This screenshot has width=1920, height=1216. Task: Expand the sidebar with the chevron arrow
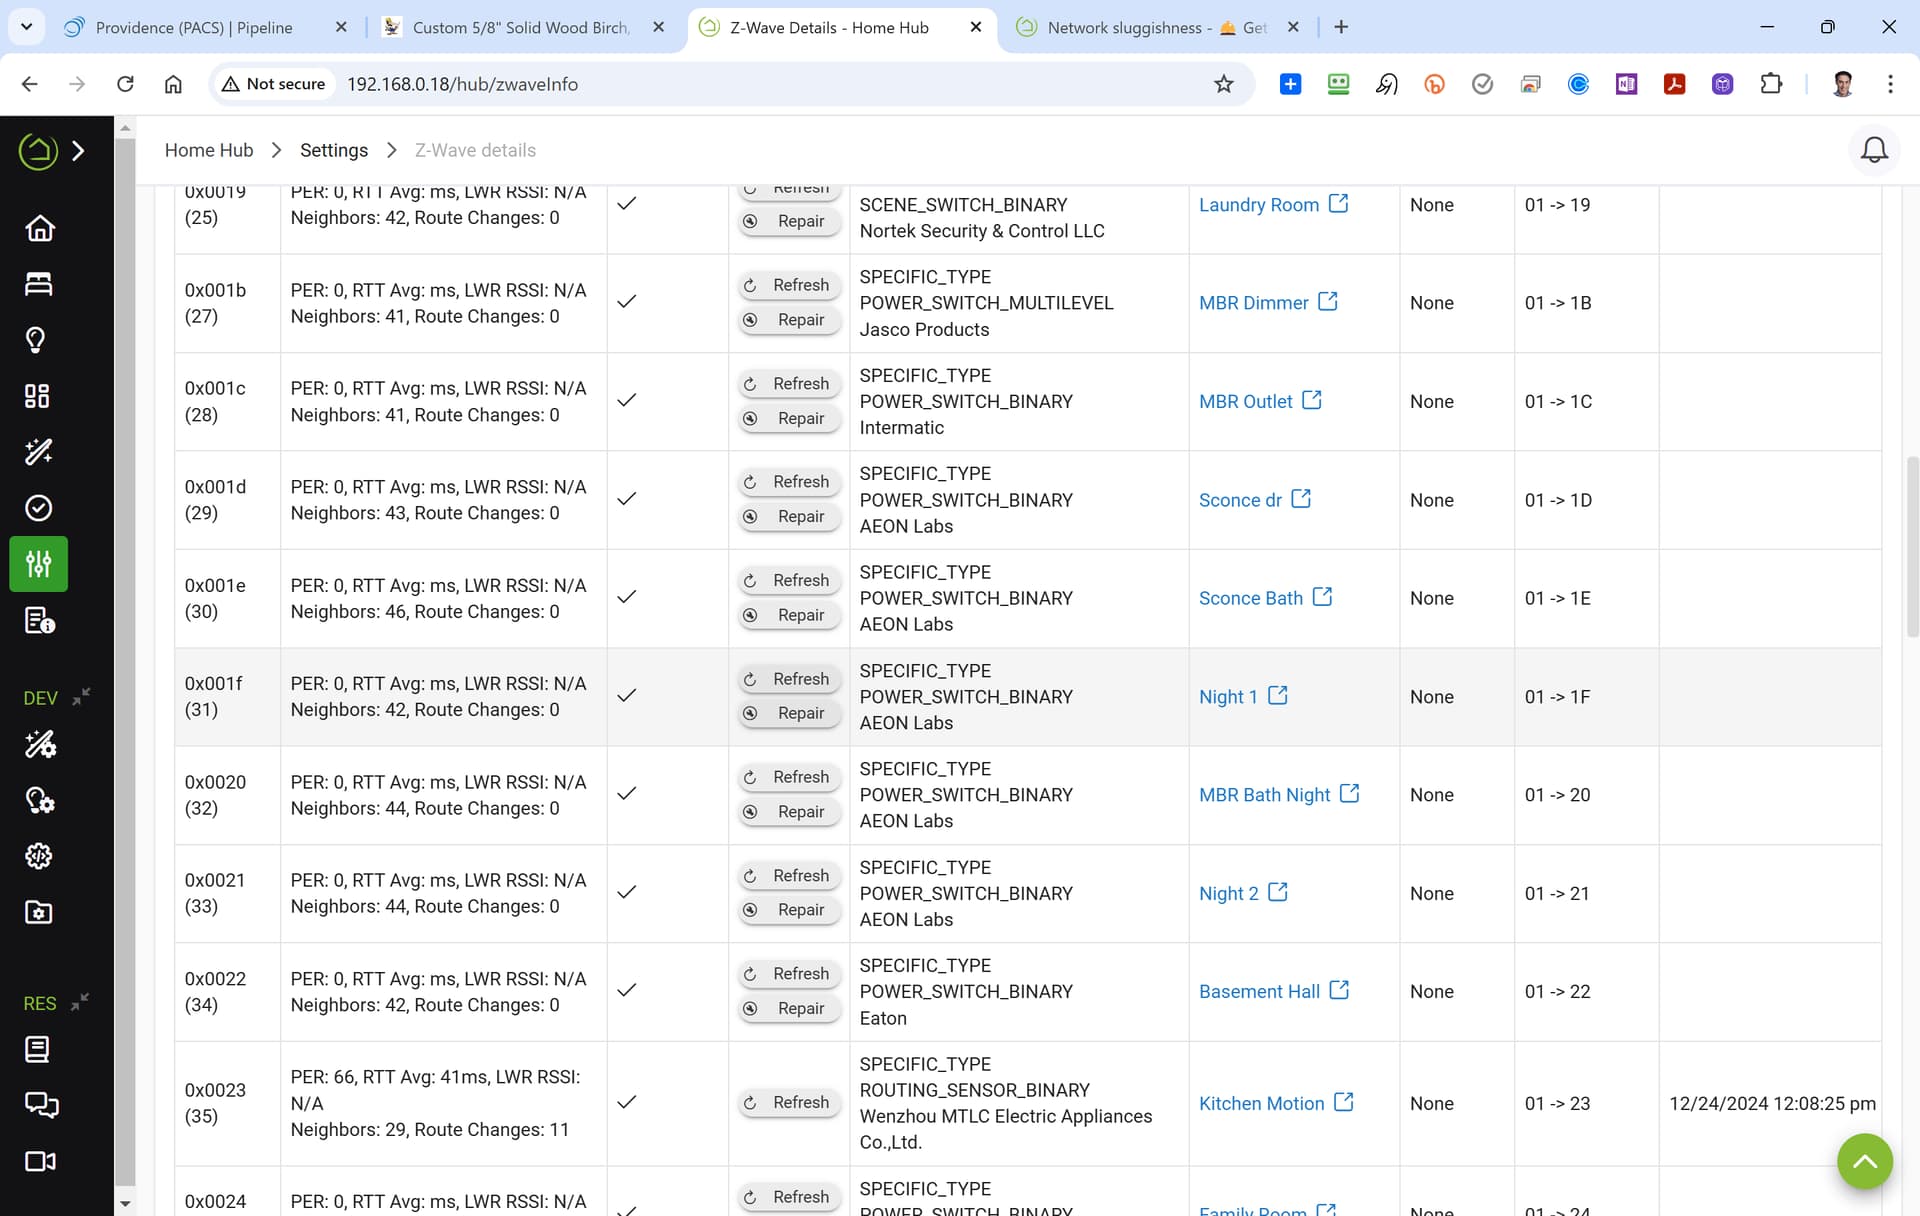79,151
